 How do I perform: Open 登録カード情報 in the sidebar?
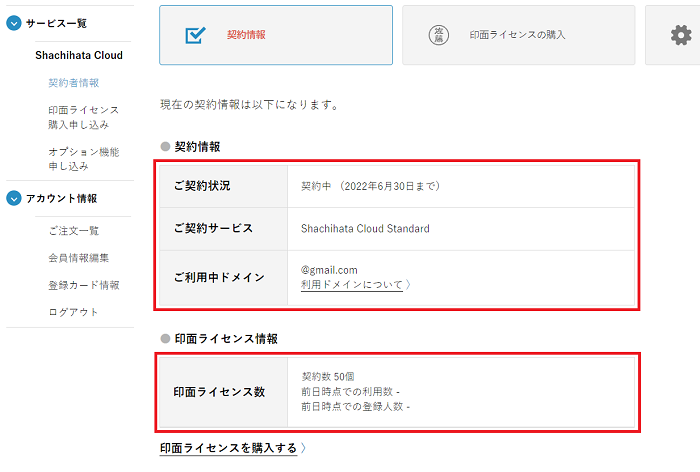[83, 285]
